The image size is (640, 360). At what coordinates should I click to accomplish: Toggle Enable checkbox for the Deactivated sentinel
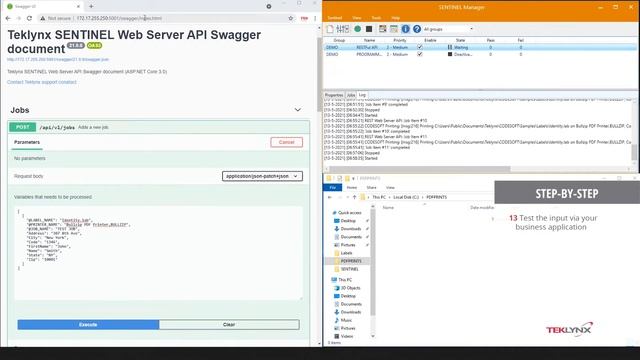tap(420, 54)
